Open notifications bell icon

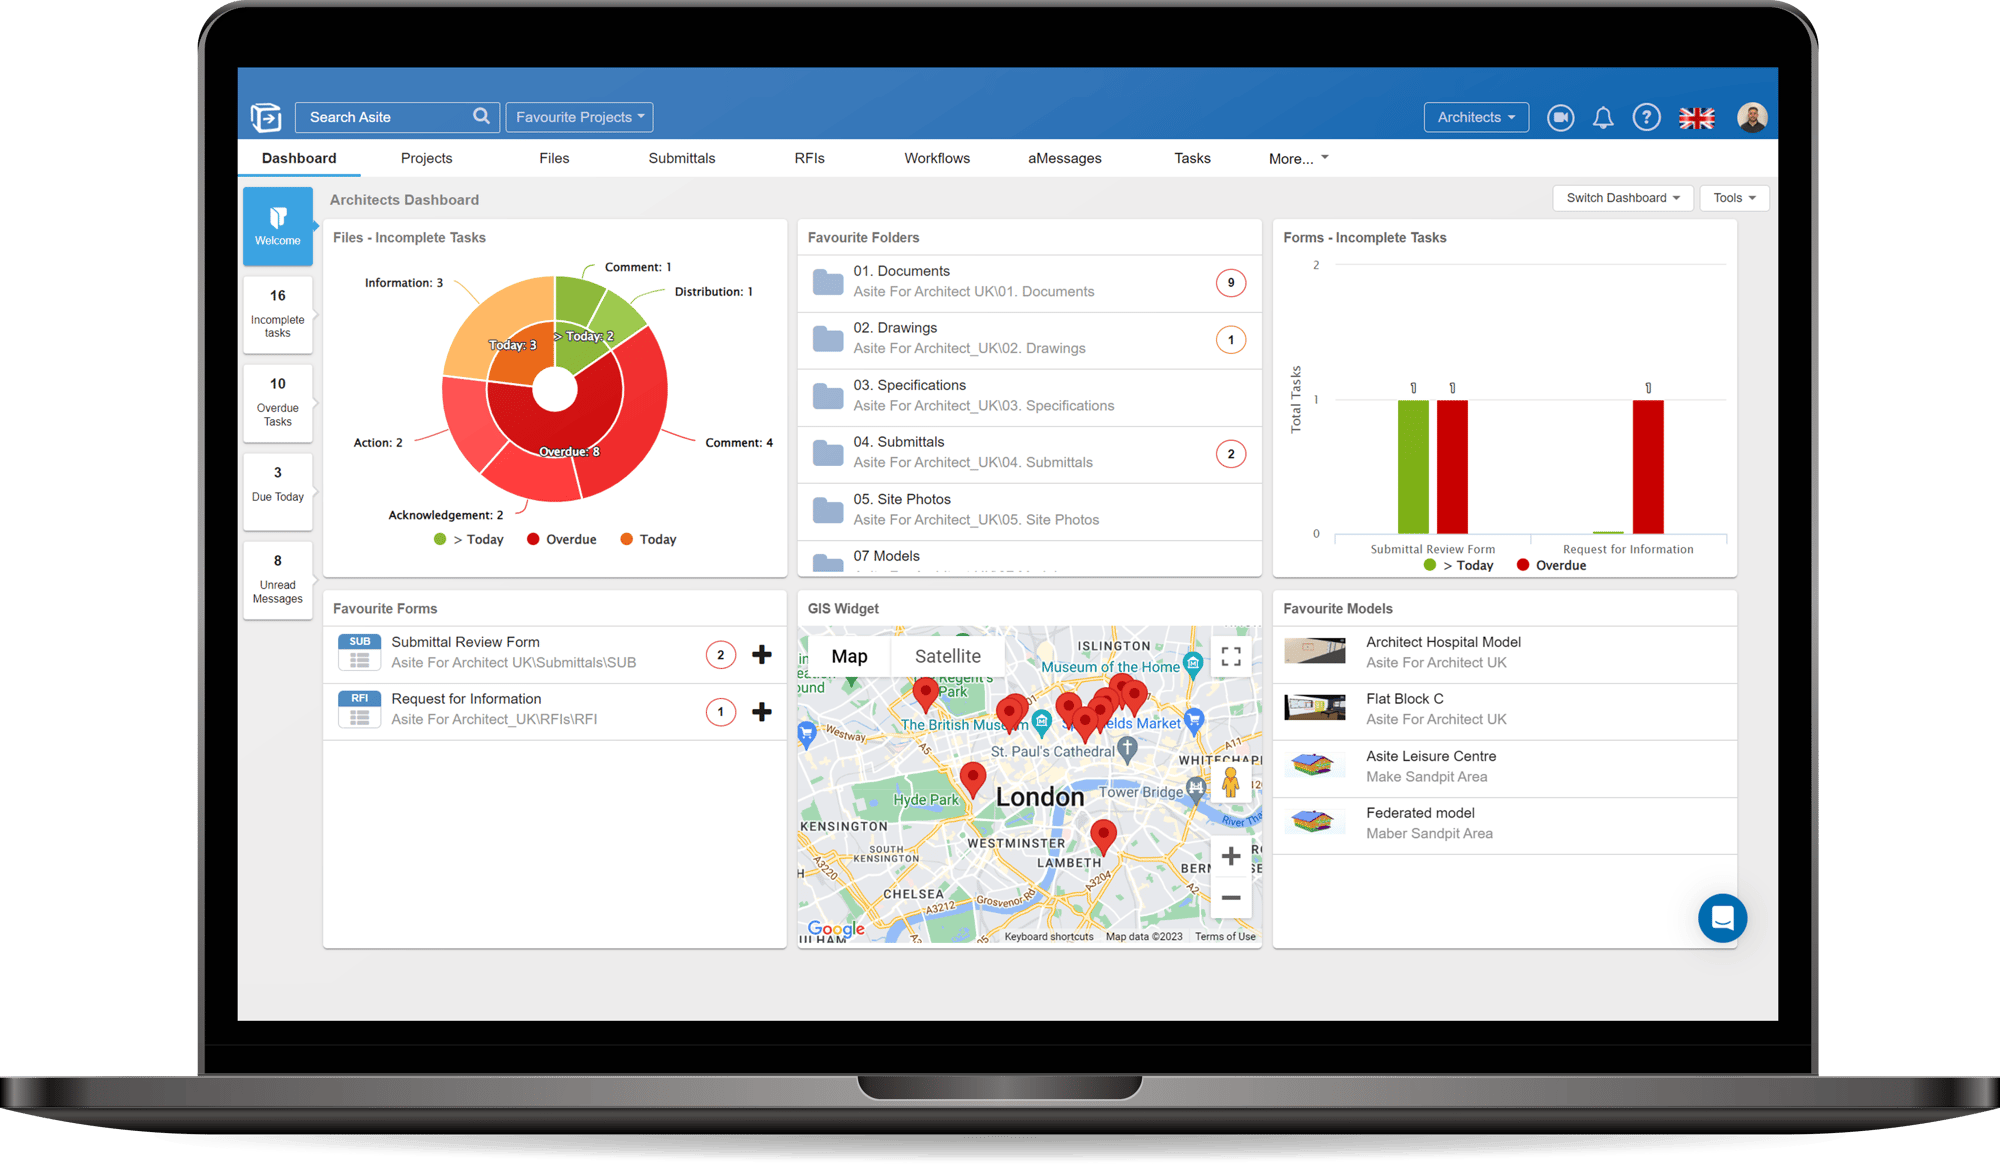click(x=1603, y=118)
